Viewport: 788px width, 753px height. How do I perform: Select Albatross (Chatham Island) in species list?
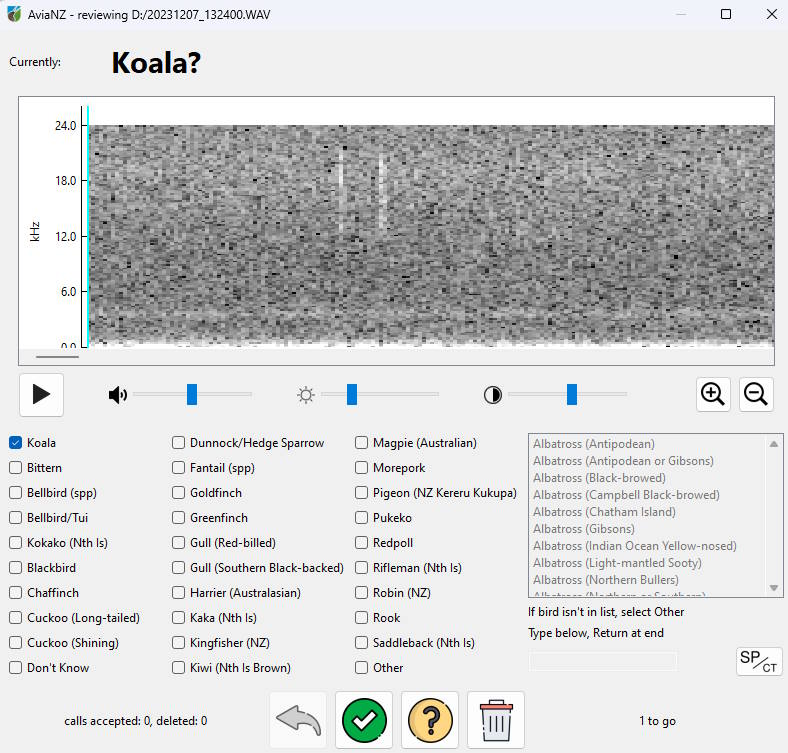point(604,512)
